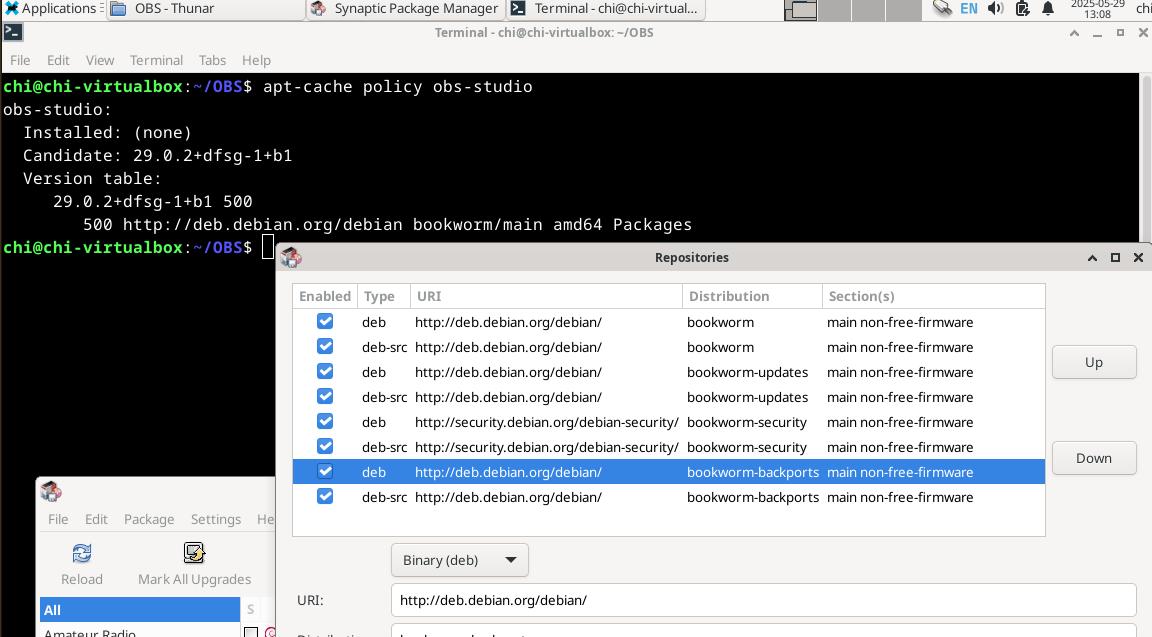Open the Binary (deb) type dropdown
Viewport: 1152px width, 637px height.
click(459, 560)
